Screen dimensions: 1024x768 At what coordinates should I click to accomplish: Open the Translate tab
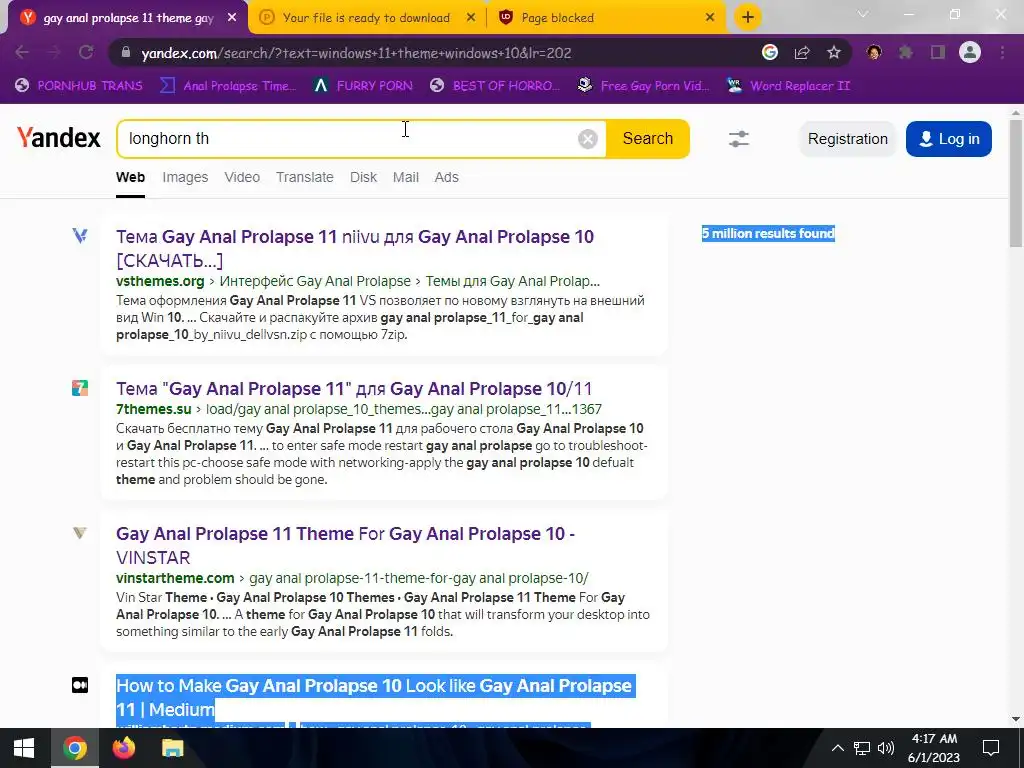[304, 177]
